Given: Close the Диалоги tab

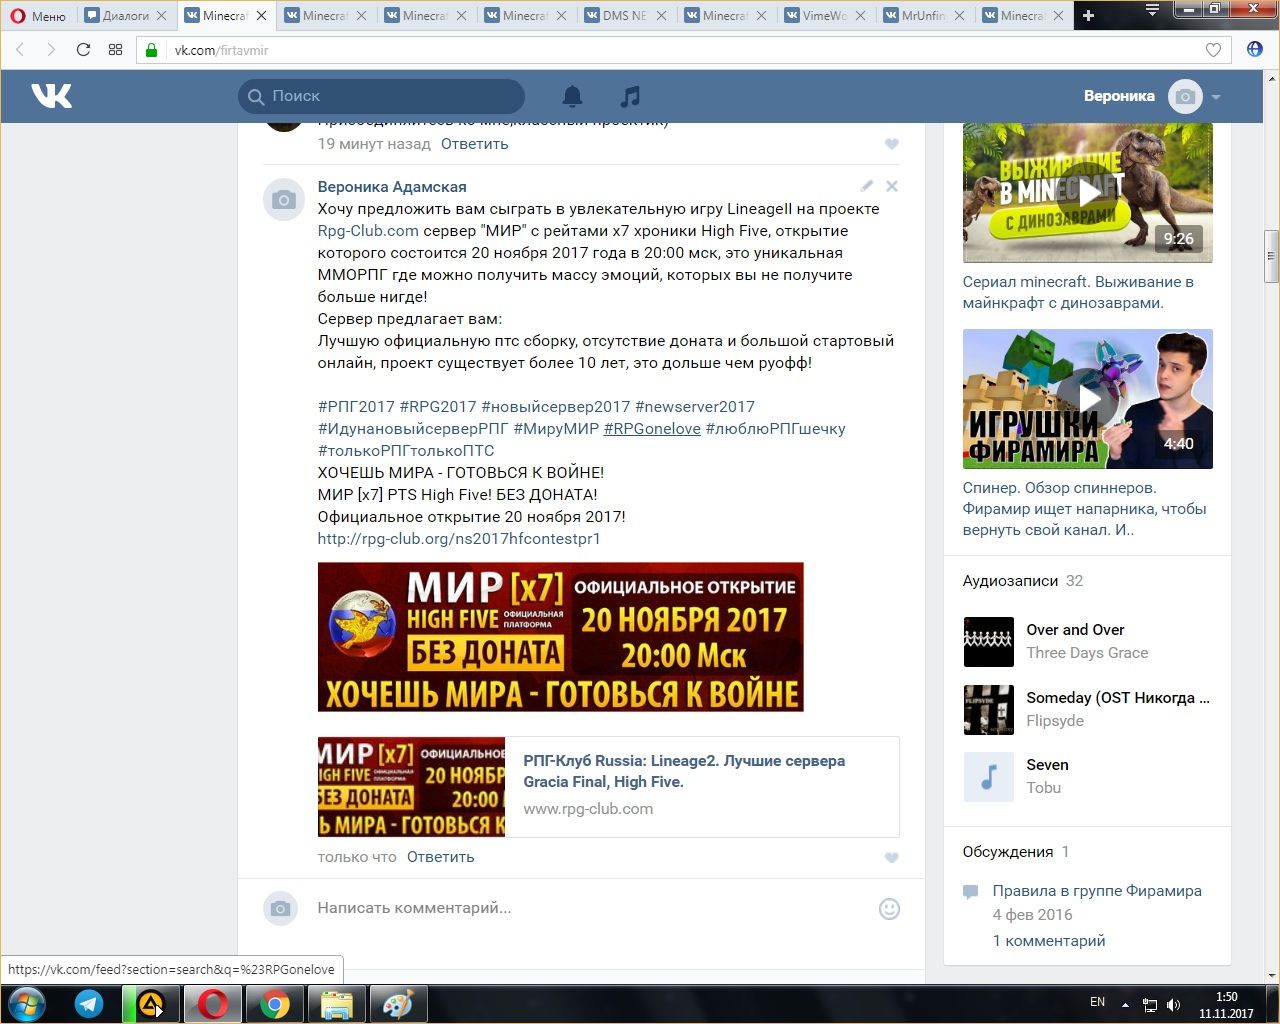Looking at the screenshot, I should (161, 16).
